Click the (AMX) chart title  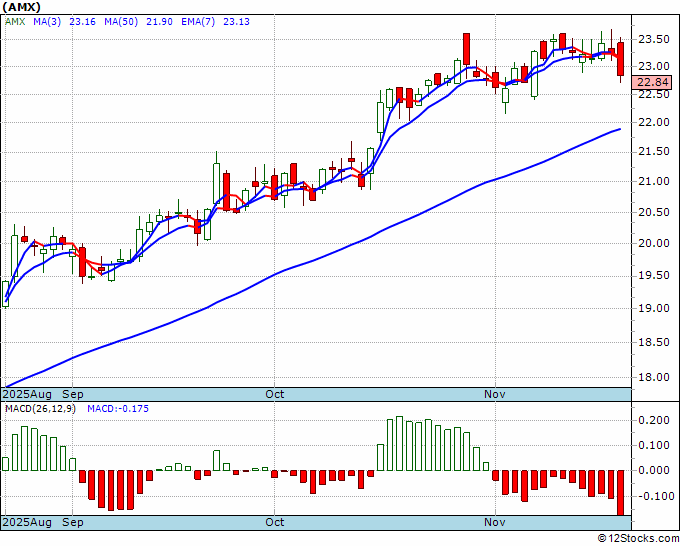tap(22, 7)
